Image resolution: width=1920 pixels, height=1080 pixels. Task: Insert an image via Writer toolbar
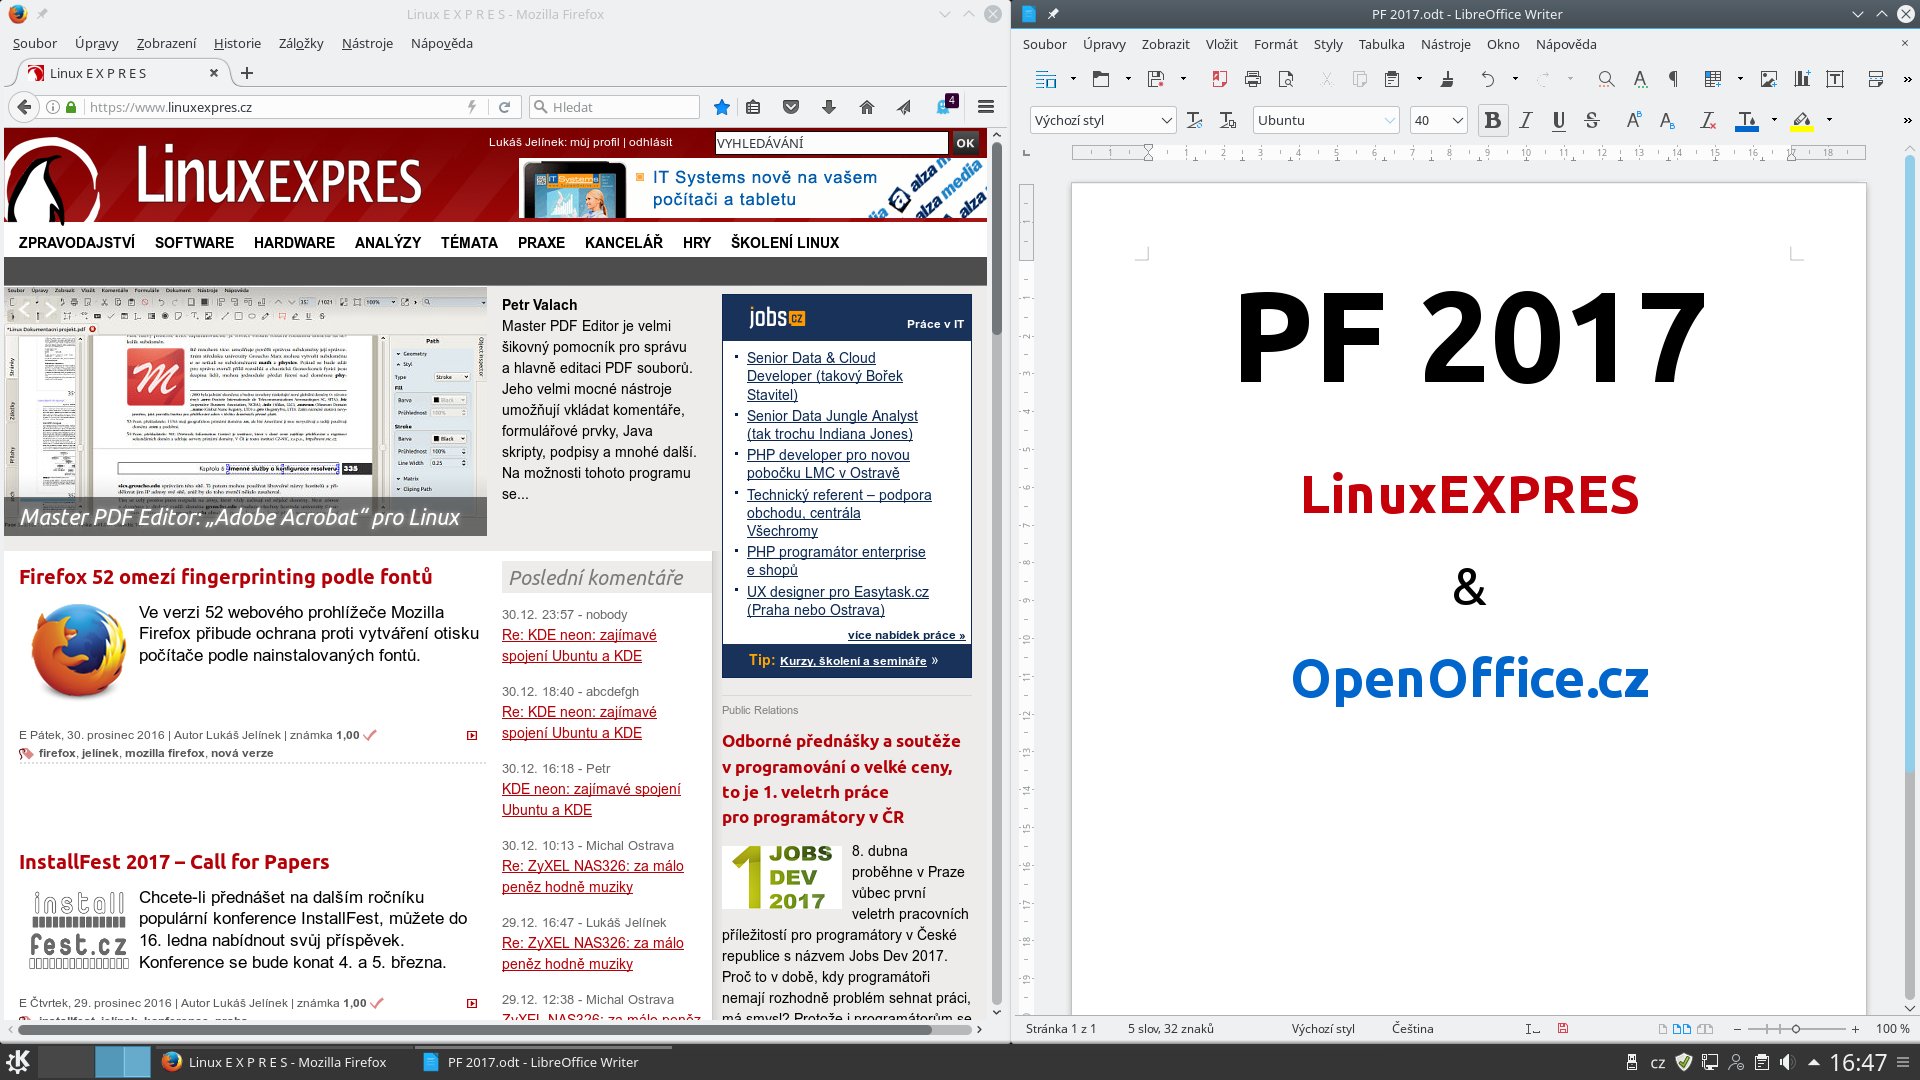point(1769,79)
